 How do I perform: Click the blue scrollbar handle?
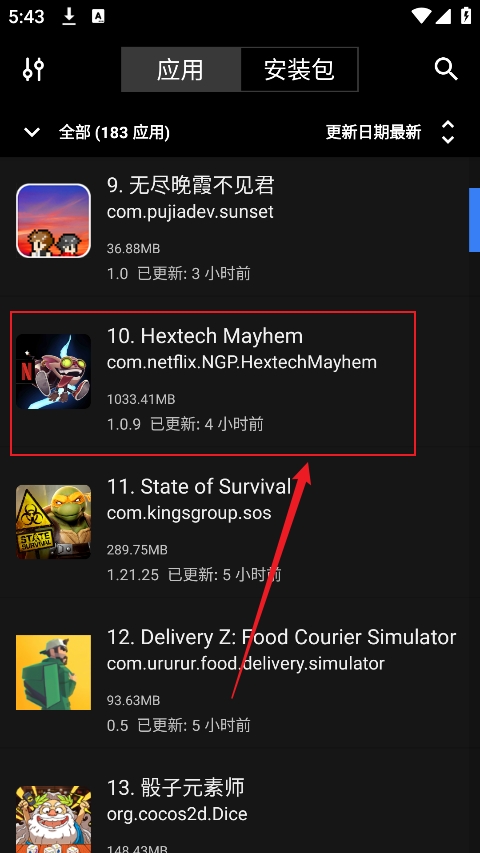[474, 220]
